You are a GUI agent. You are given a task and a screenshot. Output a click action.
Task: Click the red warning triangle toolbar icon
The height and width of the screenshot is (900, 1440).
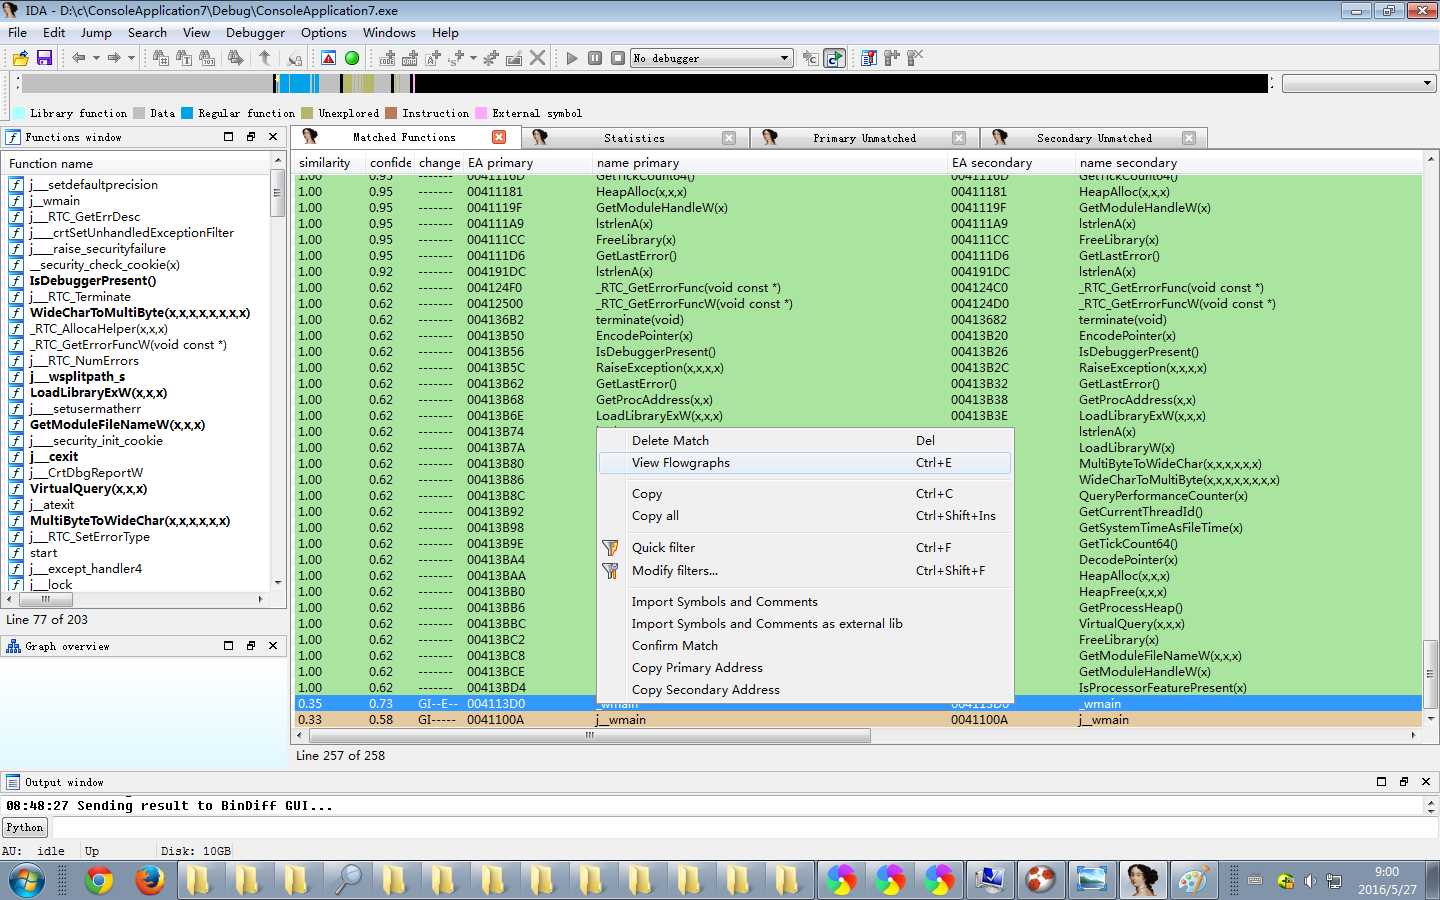328,58
